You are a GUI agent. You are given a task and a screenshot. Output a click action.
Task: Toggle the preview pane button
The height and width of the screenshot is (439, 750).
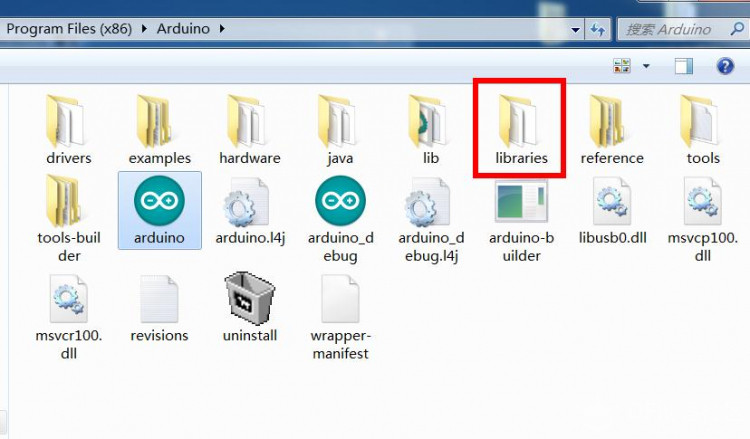point(684,66)
